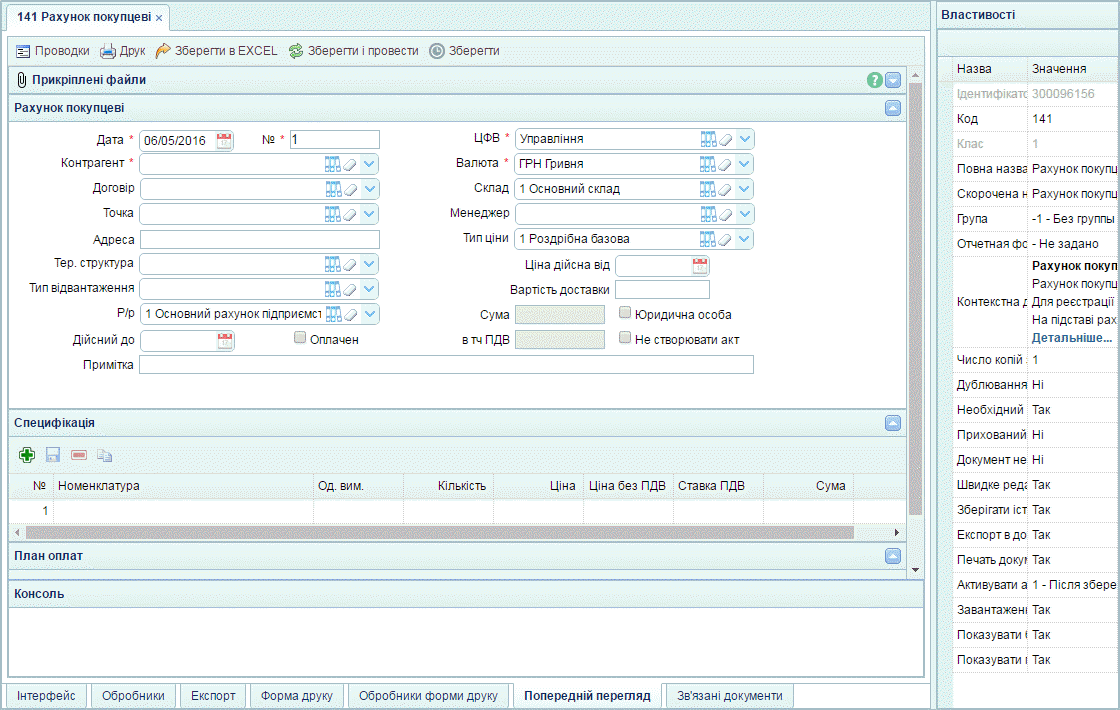Open lookup icon for Склад field

(708, 189)
